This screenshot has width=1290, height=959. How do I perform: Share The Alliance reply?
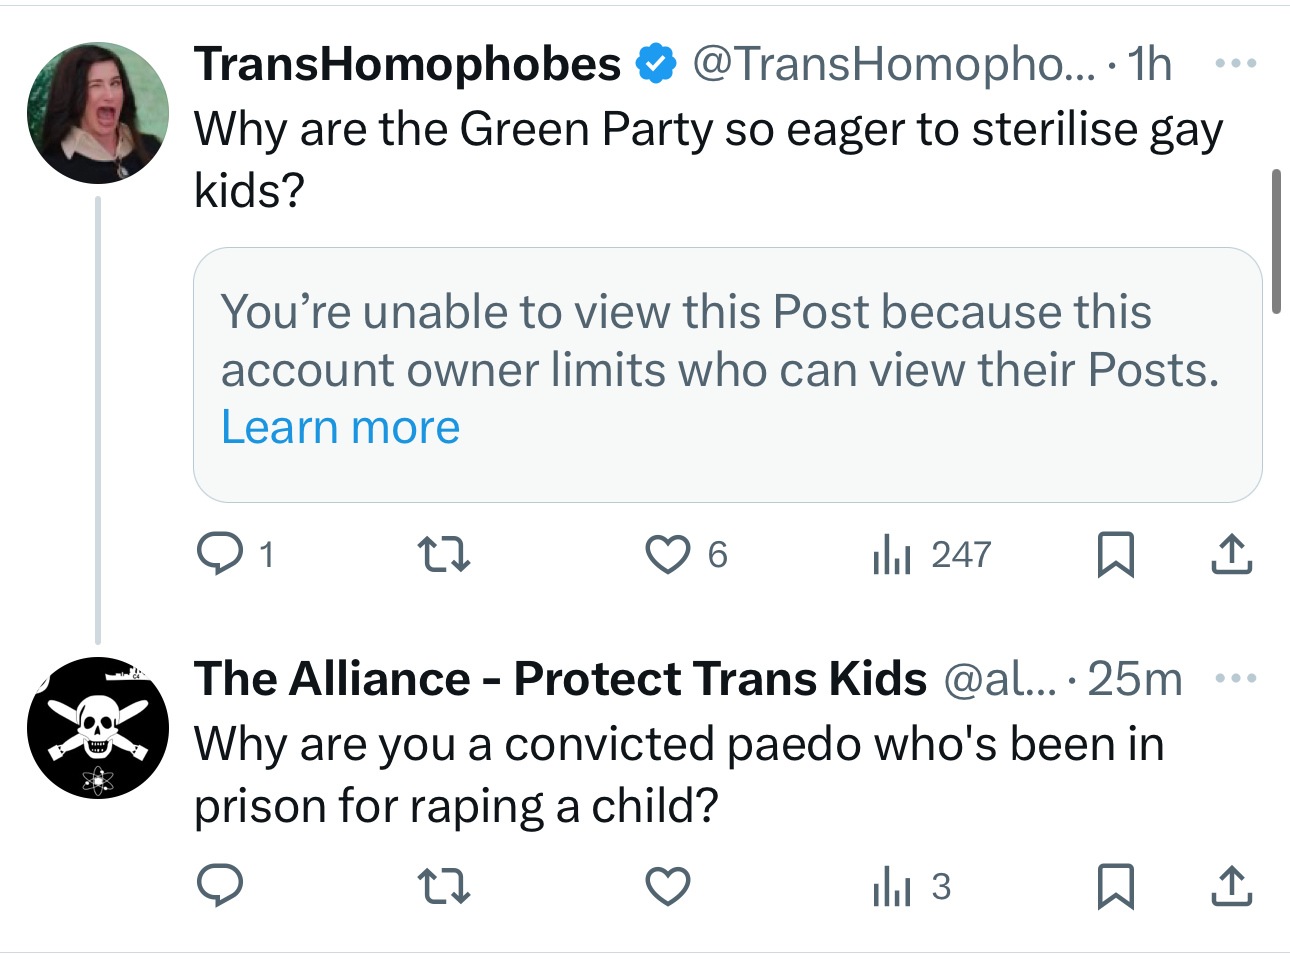1231,886
